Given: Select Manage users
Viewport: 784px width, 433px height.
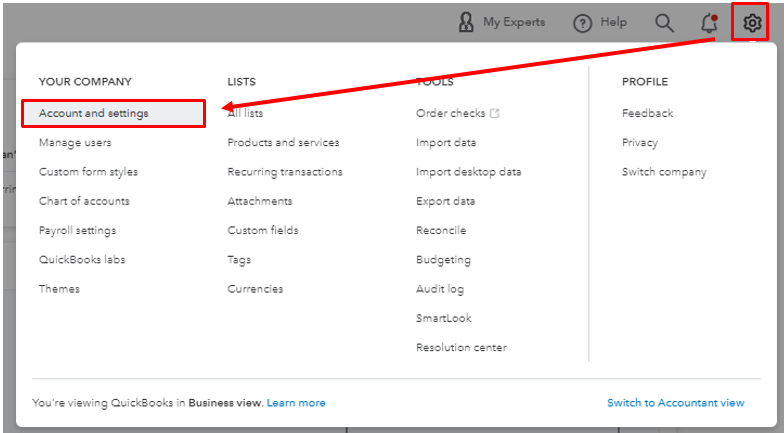Looking at the screenshot, I should (x=75, y=143).
